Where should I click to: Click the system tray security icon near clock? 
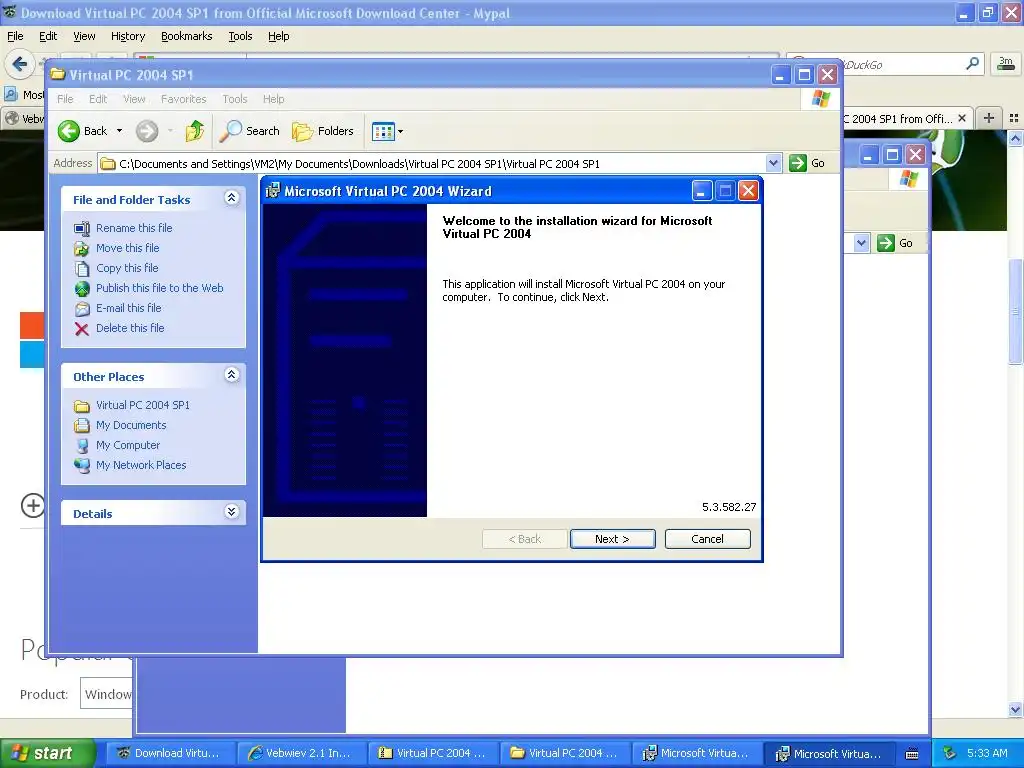[x=950, y=753]
